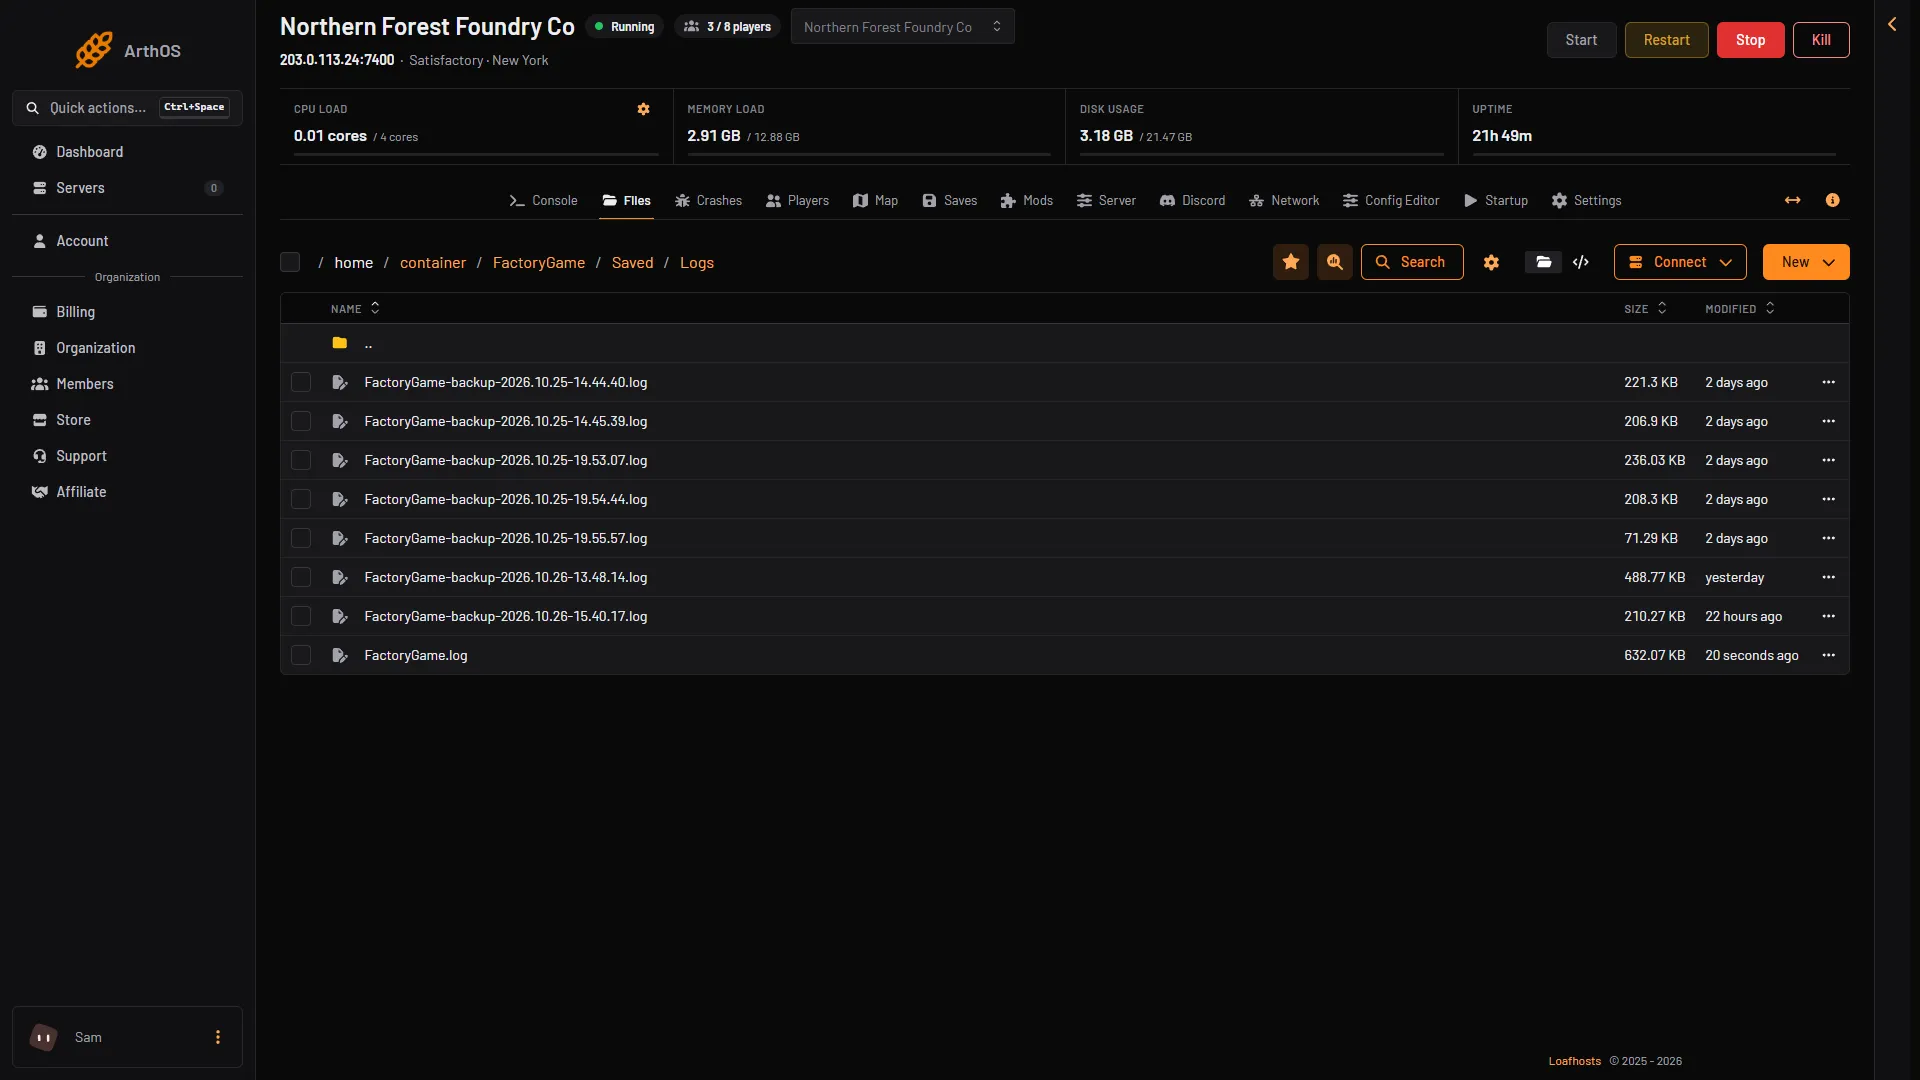The height and width of the screenshot is (1080, 1920).
Task: Click the parent folder icon row
Action: pos(1064,343)
